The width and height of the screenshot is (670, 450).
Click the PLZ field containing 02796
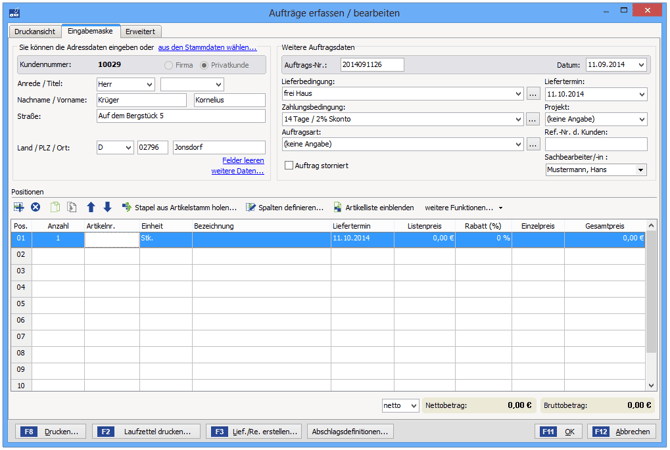pos(153,147)
